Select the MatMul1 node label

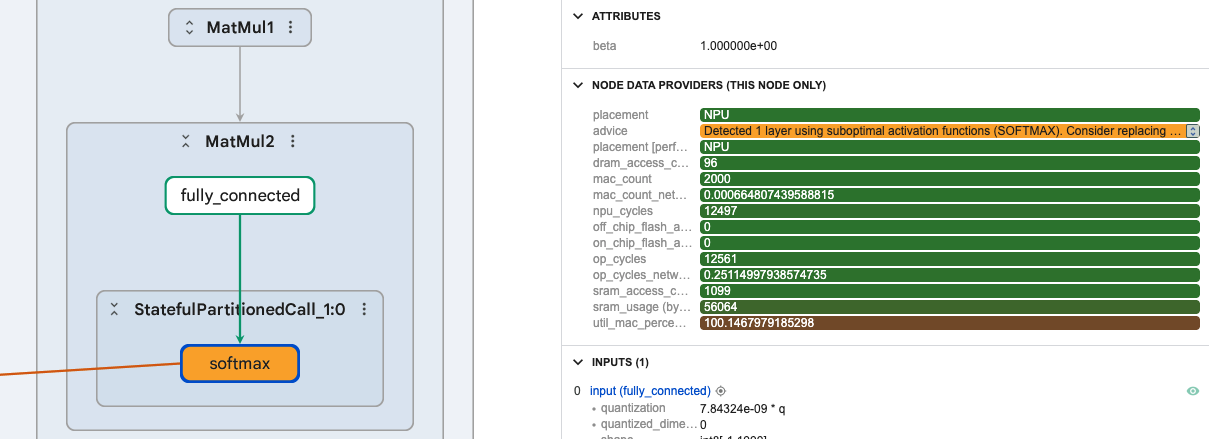pos(240,28)
